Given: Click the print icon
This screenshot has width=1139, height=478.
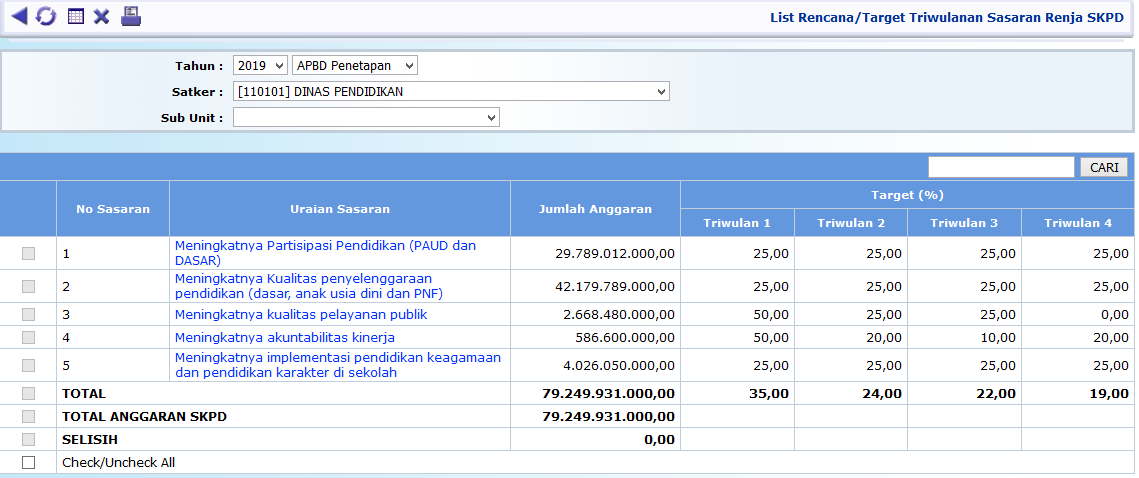Looking at the screenshot, I should pos(131,16).
